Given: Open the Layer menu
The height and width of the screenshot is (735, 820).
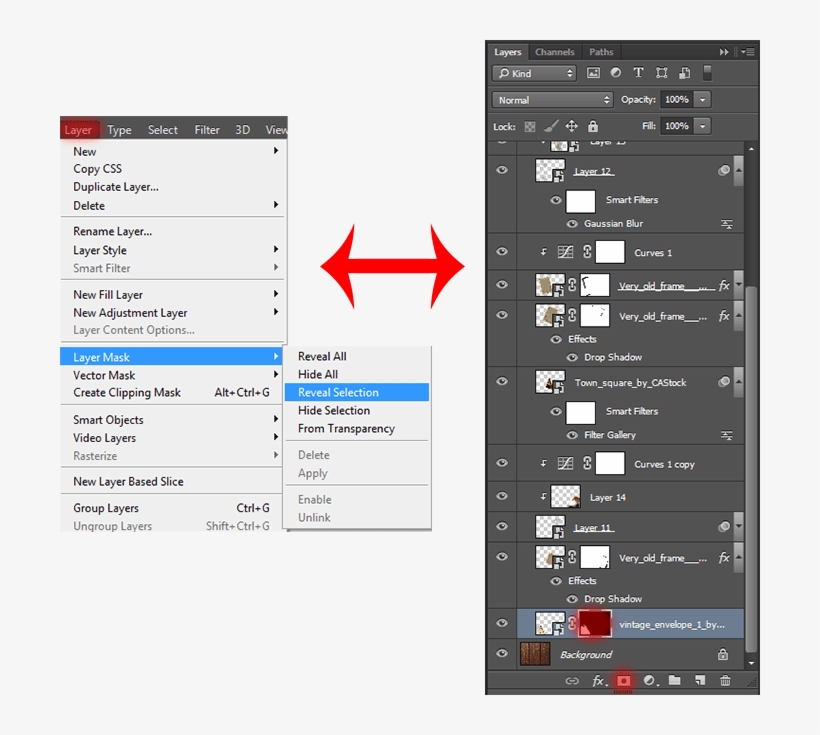Looking at the screenshot, I should coord(78,130).
